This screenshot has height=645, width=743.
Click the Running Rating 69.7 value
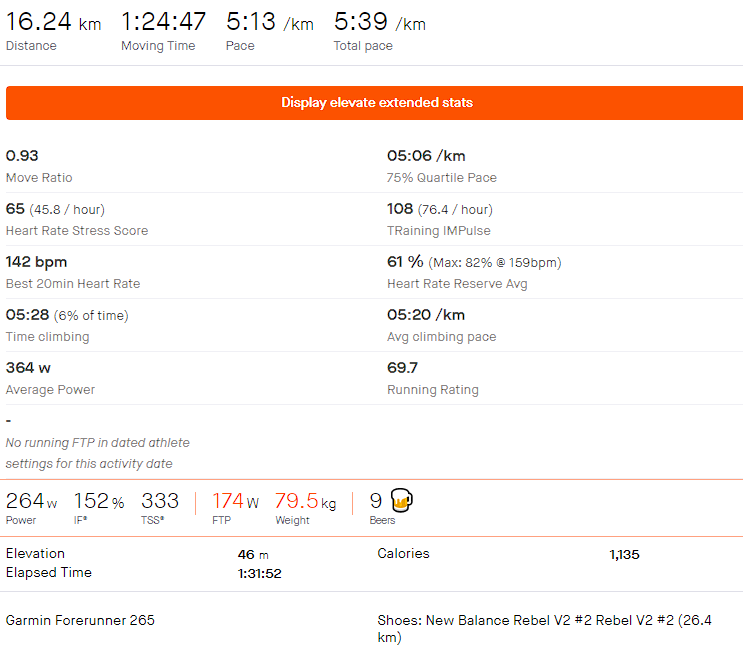(402, 368)
